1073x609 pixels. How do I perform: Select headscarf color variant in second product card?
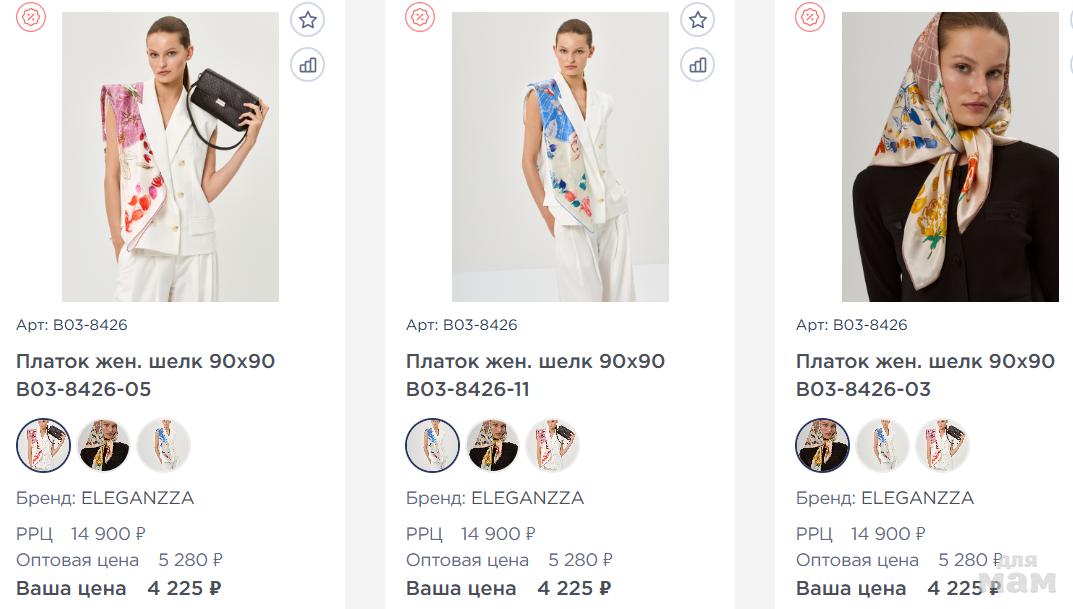click(x=493, y=445)
